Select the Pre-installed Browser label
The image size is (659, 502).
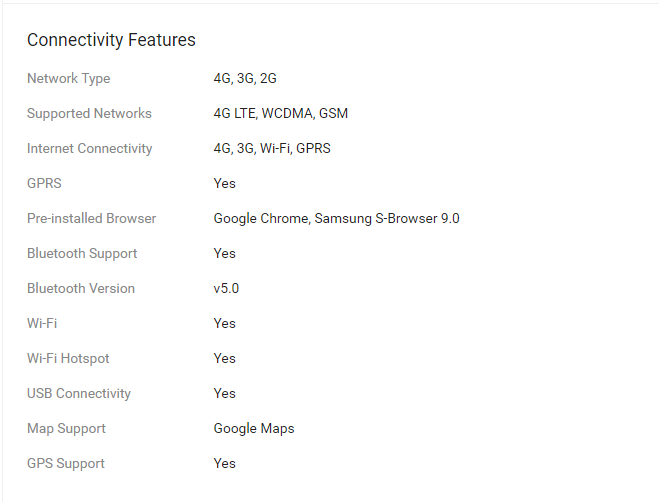pos(92,218)
